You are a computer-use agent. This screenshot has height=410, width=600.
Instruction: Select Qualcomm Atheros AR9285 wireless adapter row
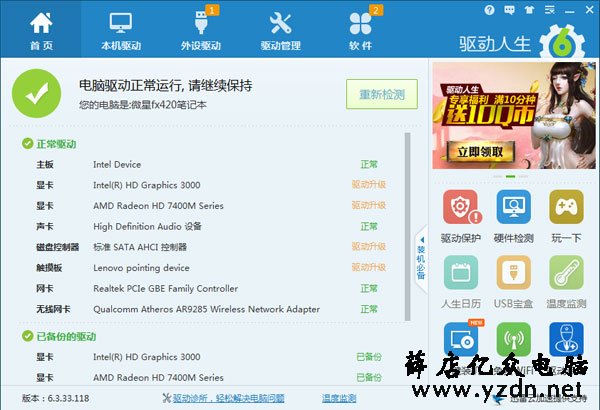coord(211,309)
